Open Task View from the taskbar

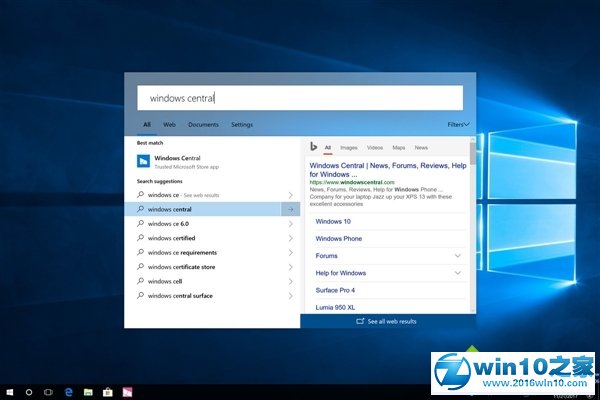(48, 390)
